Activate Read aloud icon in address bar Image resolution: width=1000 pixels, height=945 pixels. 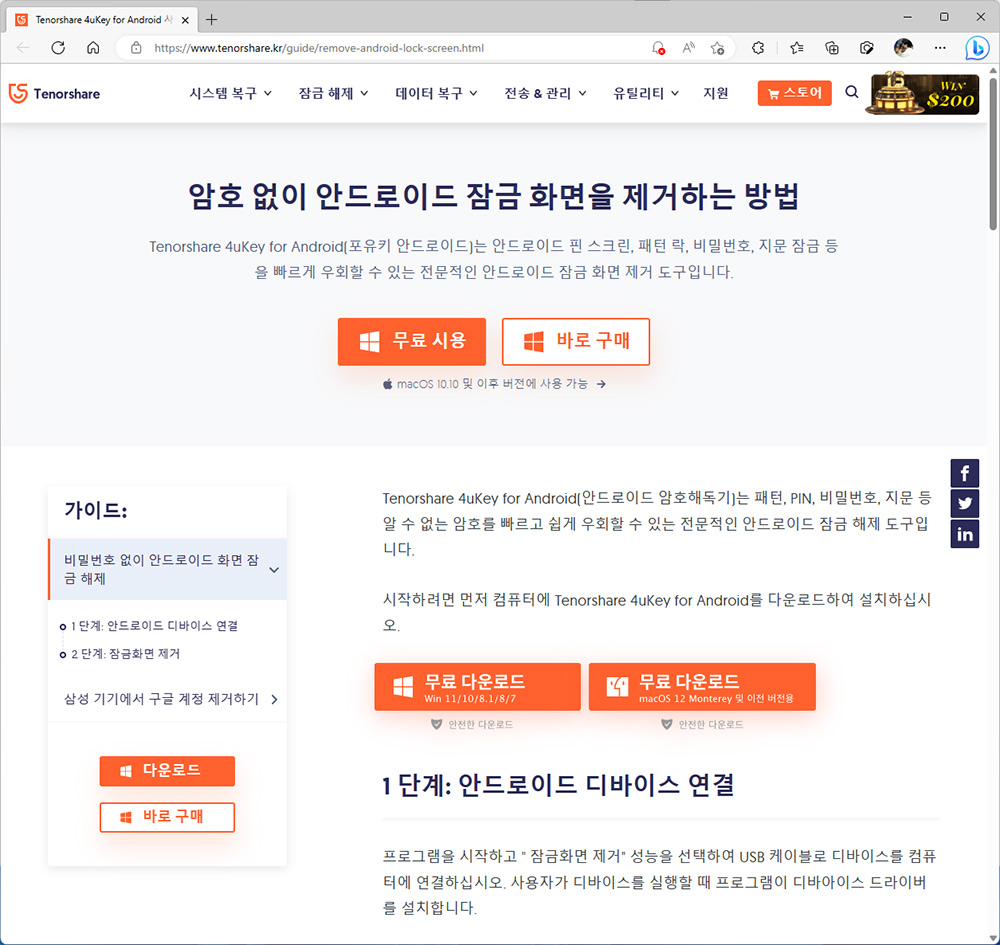point(688,48)
